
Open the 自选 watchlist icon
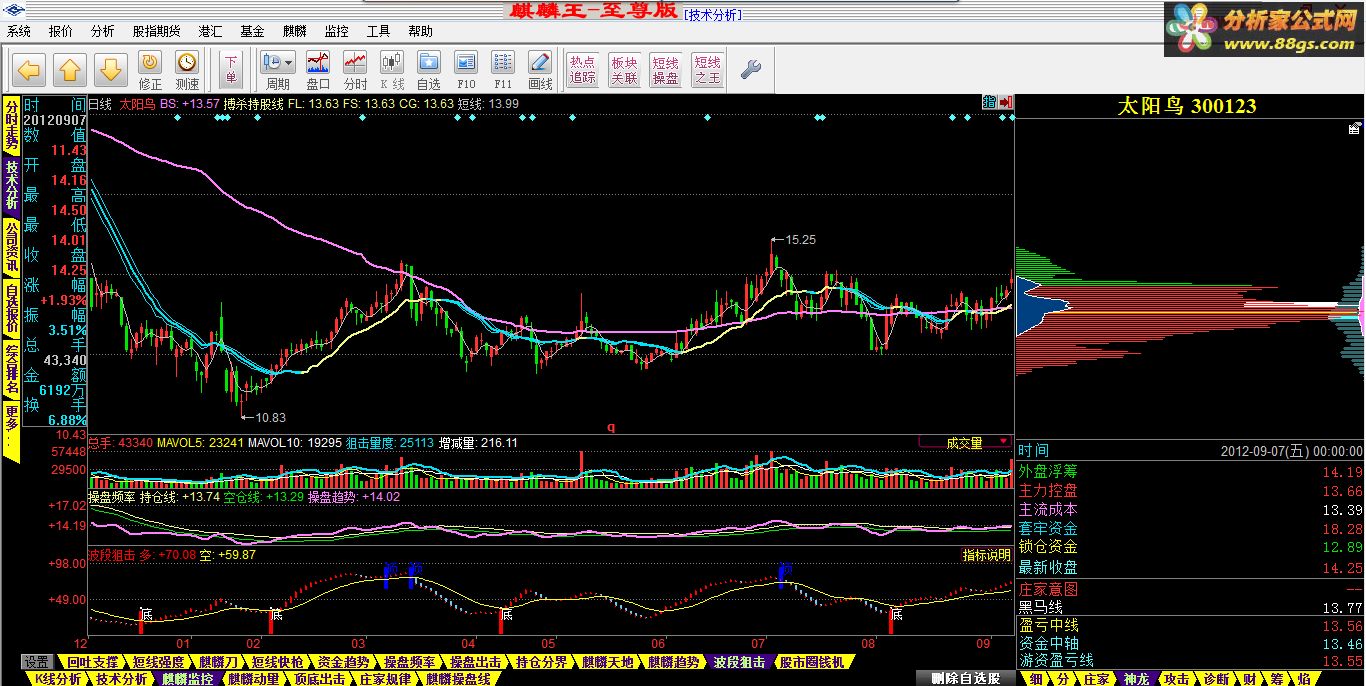[x=429, y=70]
